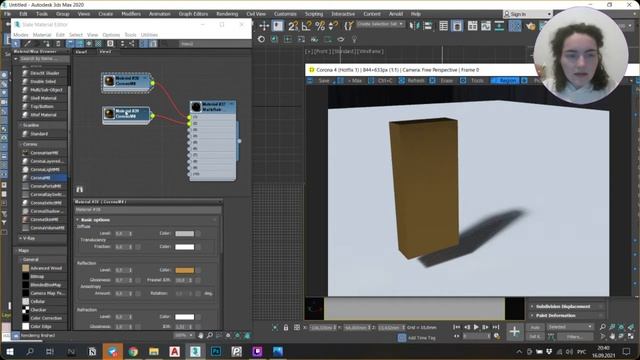Open the Material menu in Material Editor
640x360 pixels.
pyautogui.click(x=42, y=35)
